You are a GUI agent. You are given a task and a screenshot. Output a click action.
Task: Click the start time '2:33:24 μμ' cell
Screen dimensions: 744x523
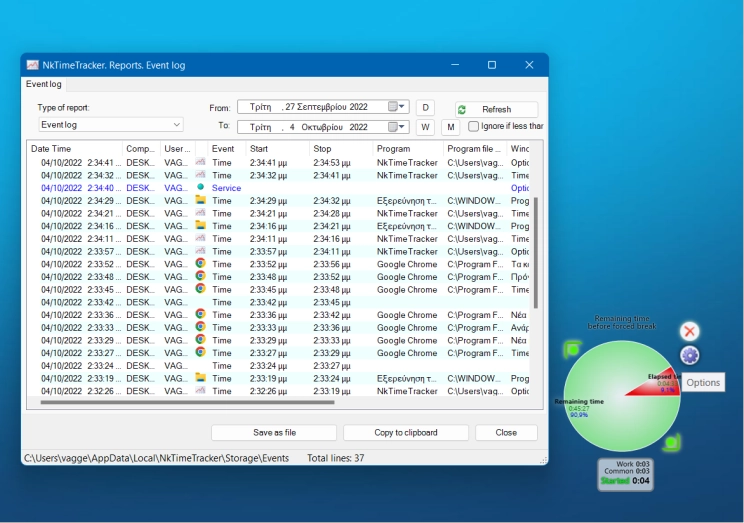click(x=268, y=366)
